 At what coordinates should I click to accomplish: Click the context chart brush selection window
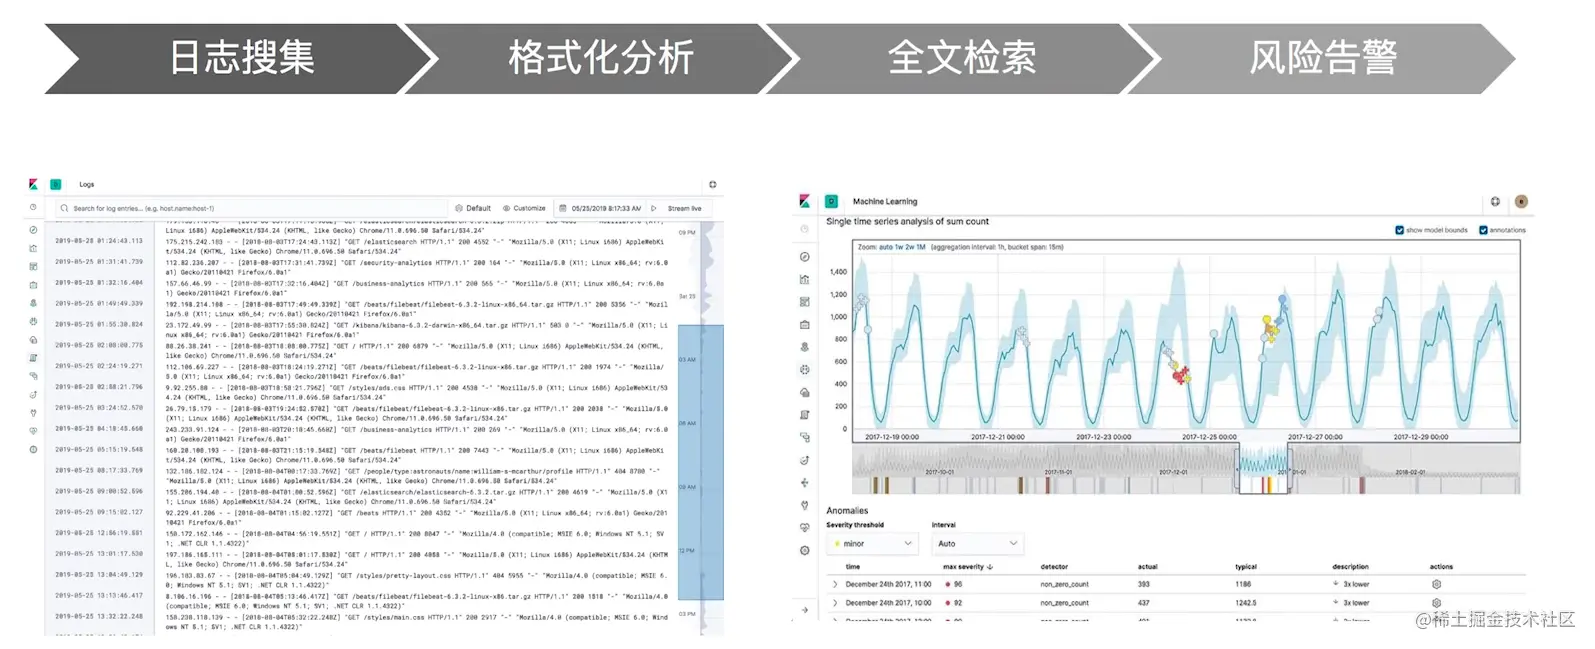[1264, 470]
